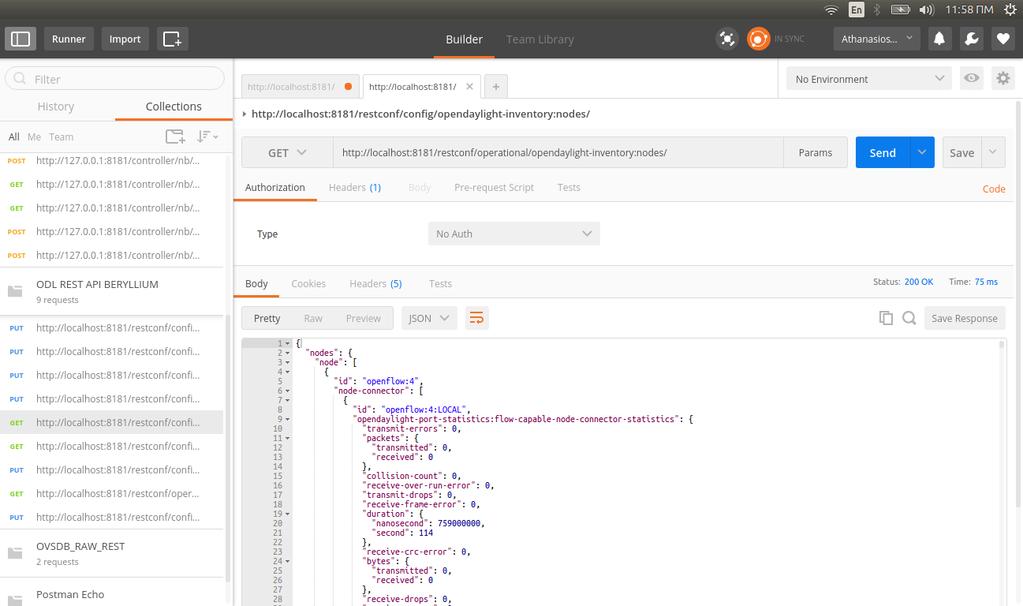
Task: Search the response with magnifier icon
Action: (909, 318)
